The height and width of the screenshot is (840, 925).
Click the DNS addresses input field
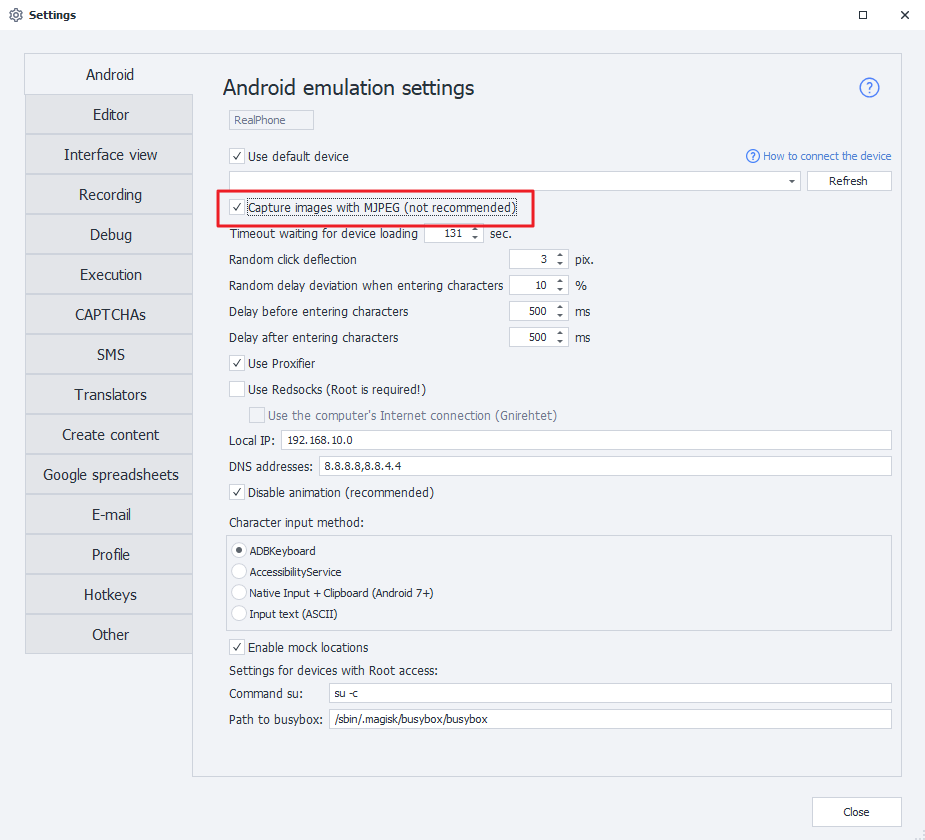(604, 467)
